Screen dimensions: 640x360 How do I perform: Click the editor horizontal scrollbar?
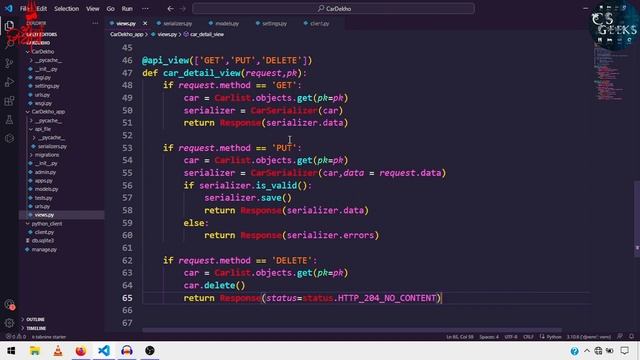(x=352, y=330)
